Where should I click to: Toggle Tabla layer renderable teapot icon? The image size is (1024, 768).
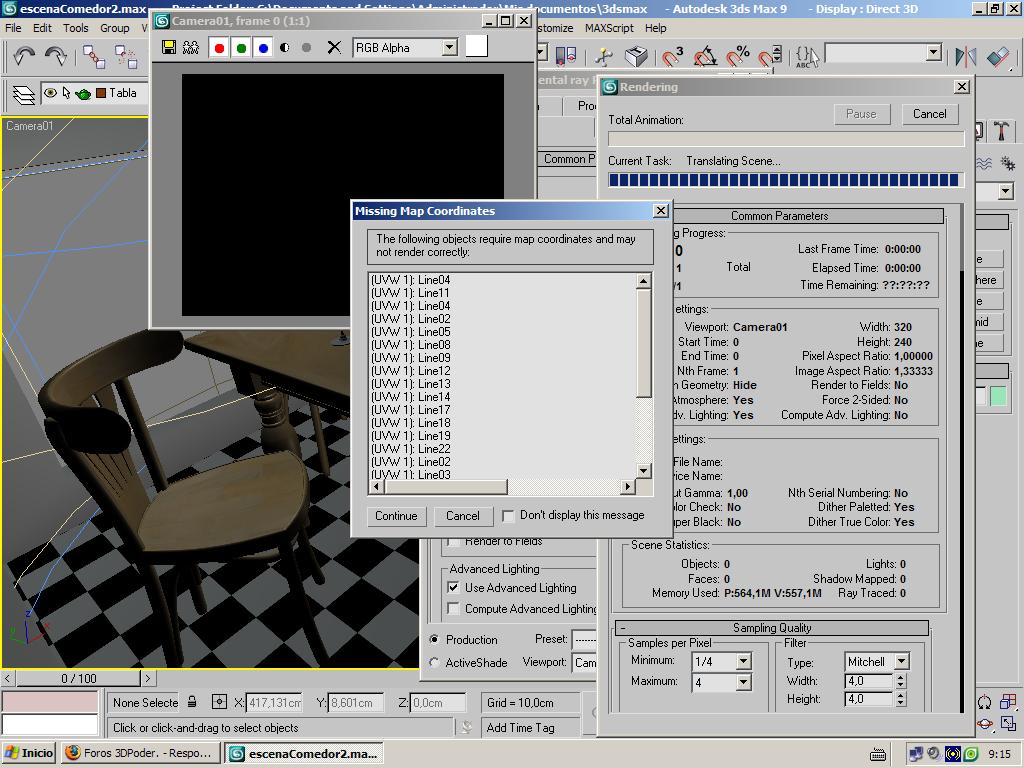pos(83,93)
